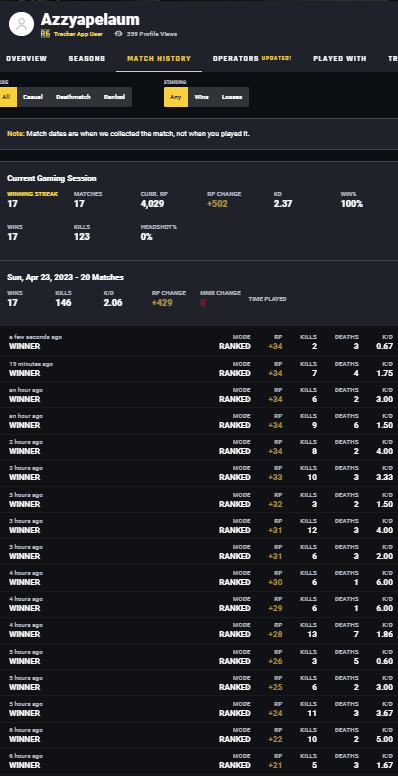This screenshot has height=776, width=398.
Task: Show only Losses standing
Action: (232, 97)
